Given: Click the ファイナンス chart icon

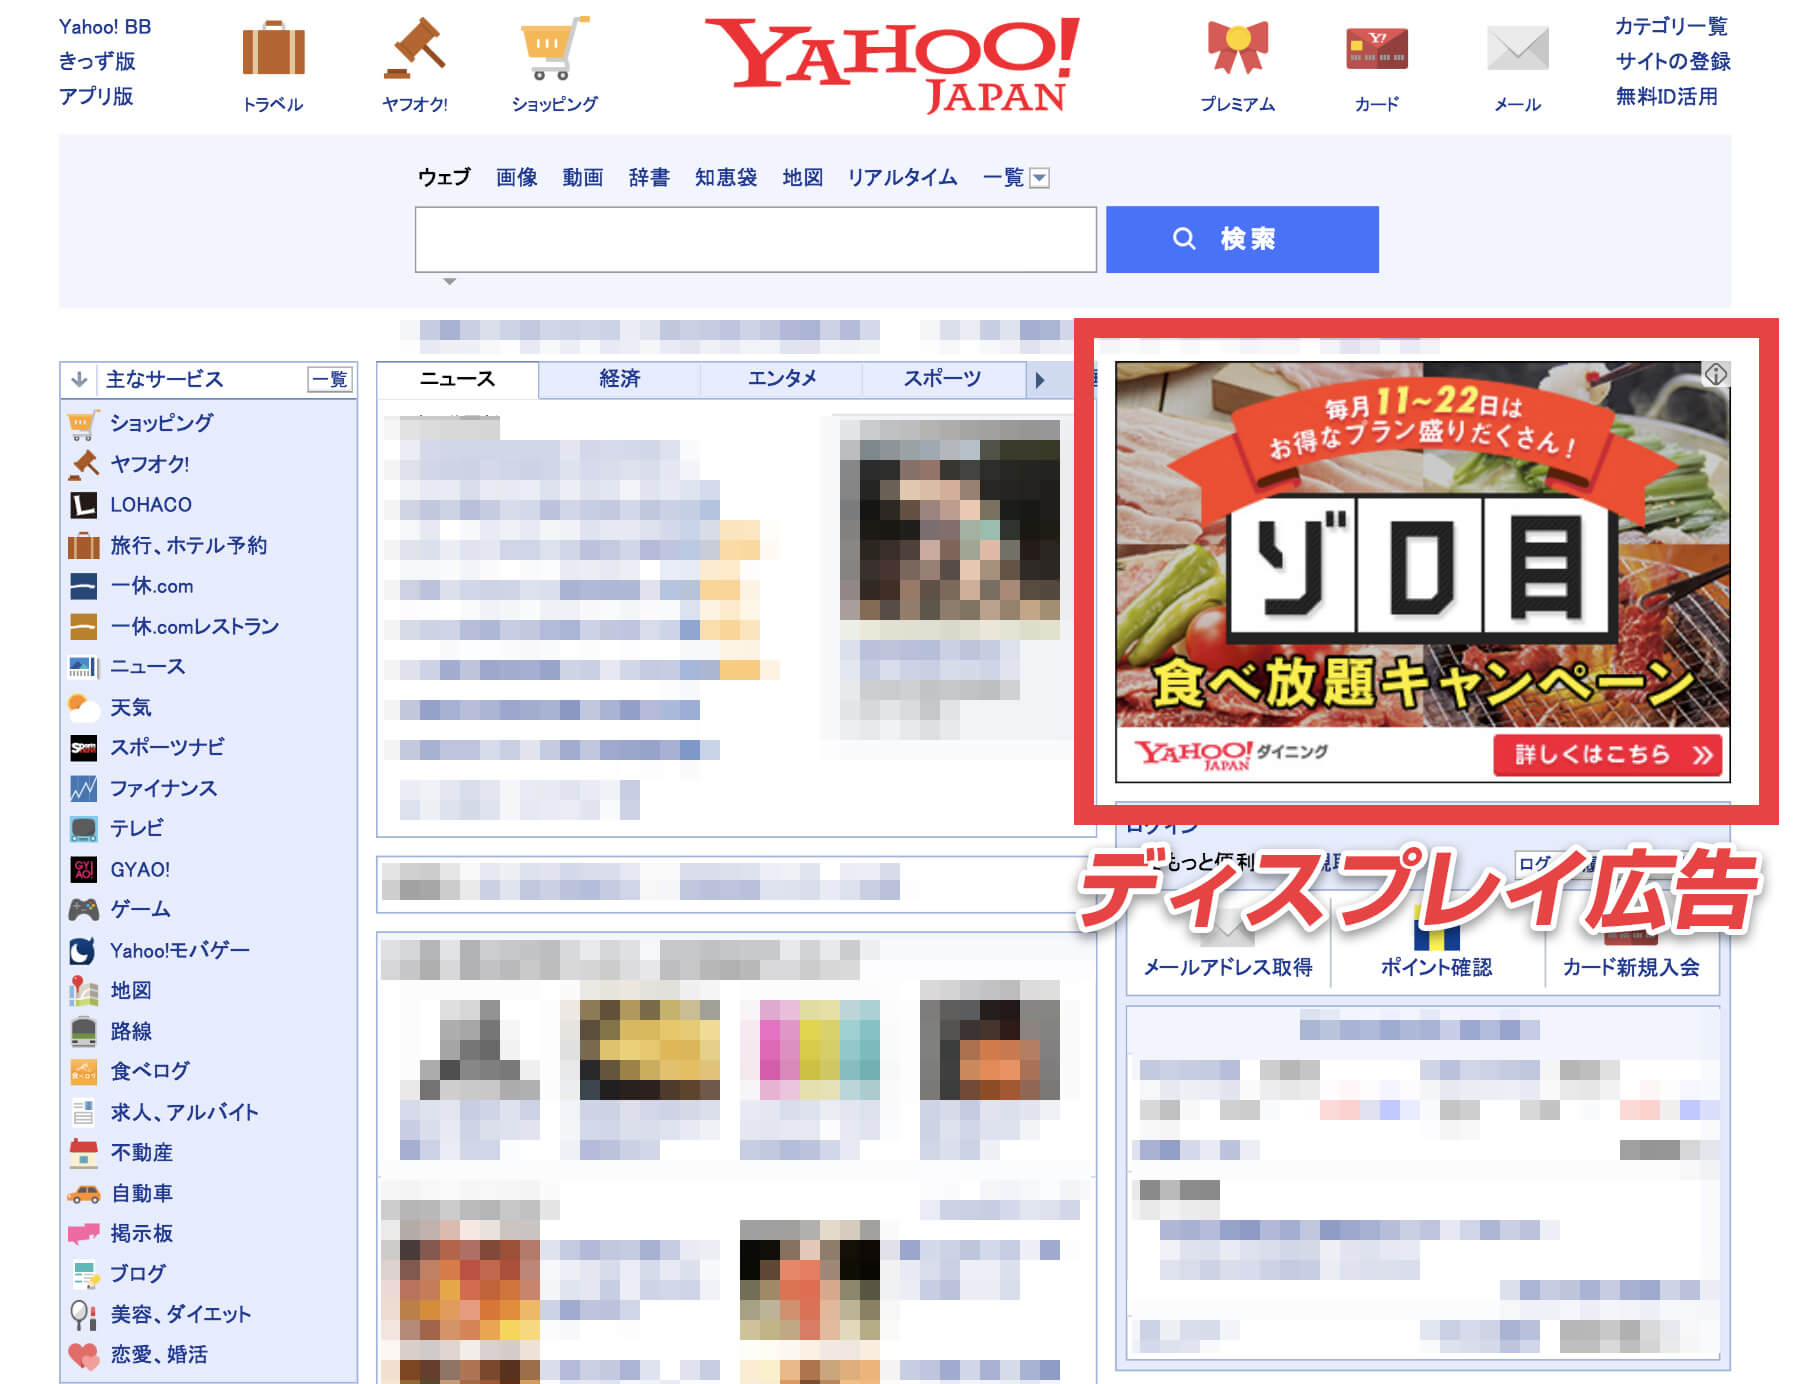Looking at the screenshot, I should point(83,788).
